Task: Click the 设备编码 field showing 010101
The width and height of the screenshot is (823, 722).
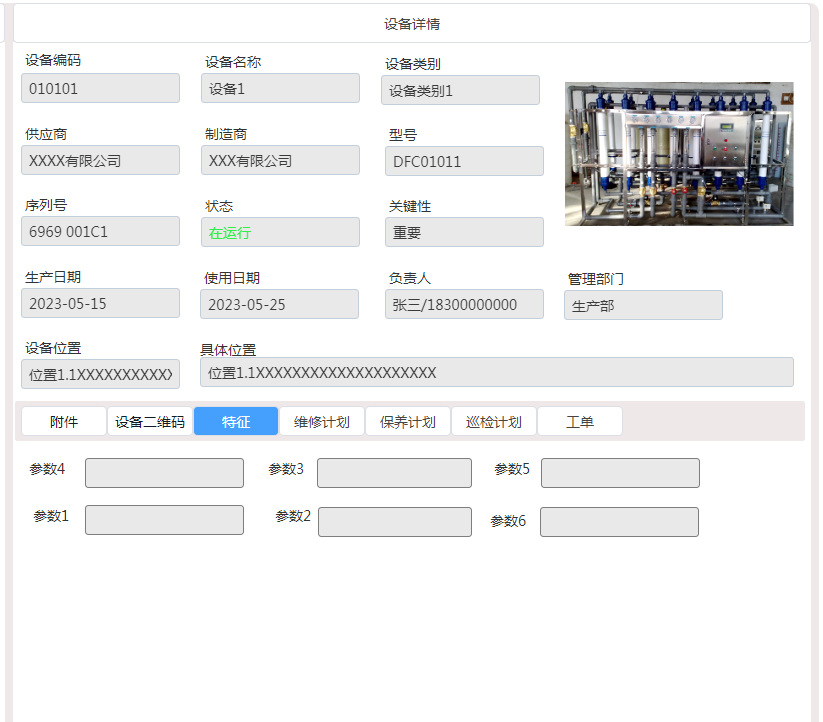Action: coord(100,88)
